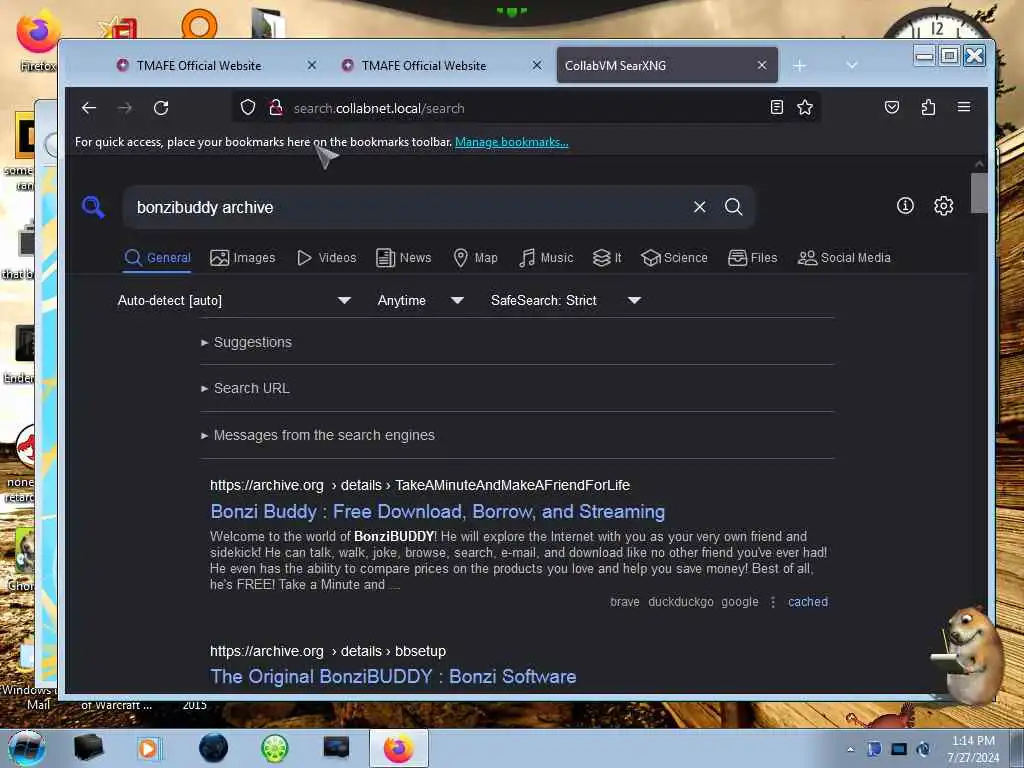
Task: Expand Messages from the search engines
Action: [318, 435]
